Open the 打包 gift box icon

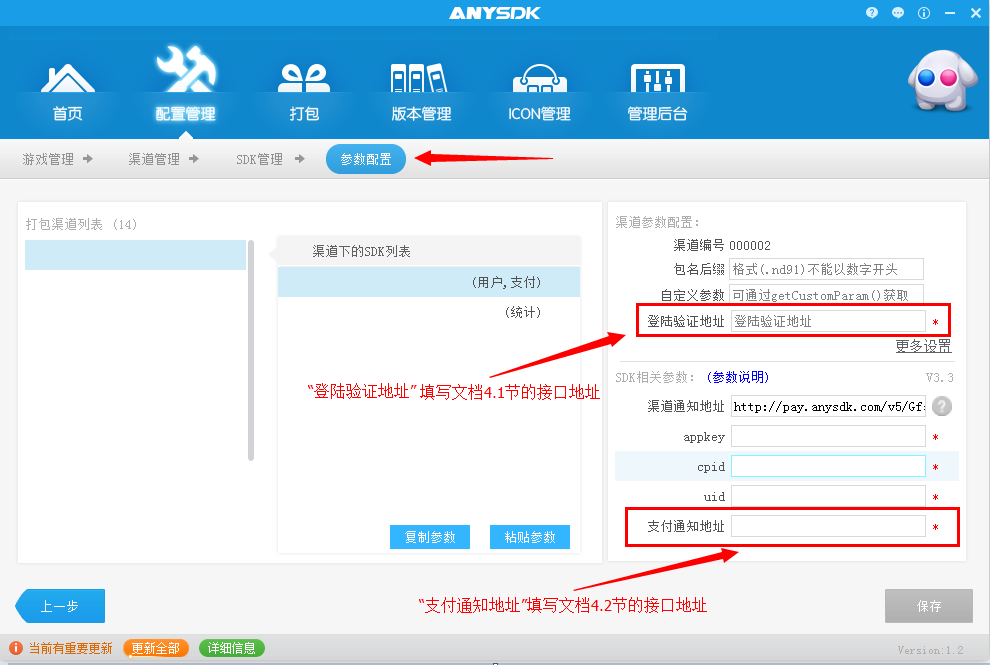(x=304, y=78)
